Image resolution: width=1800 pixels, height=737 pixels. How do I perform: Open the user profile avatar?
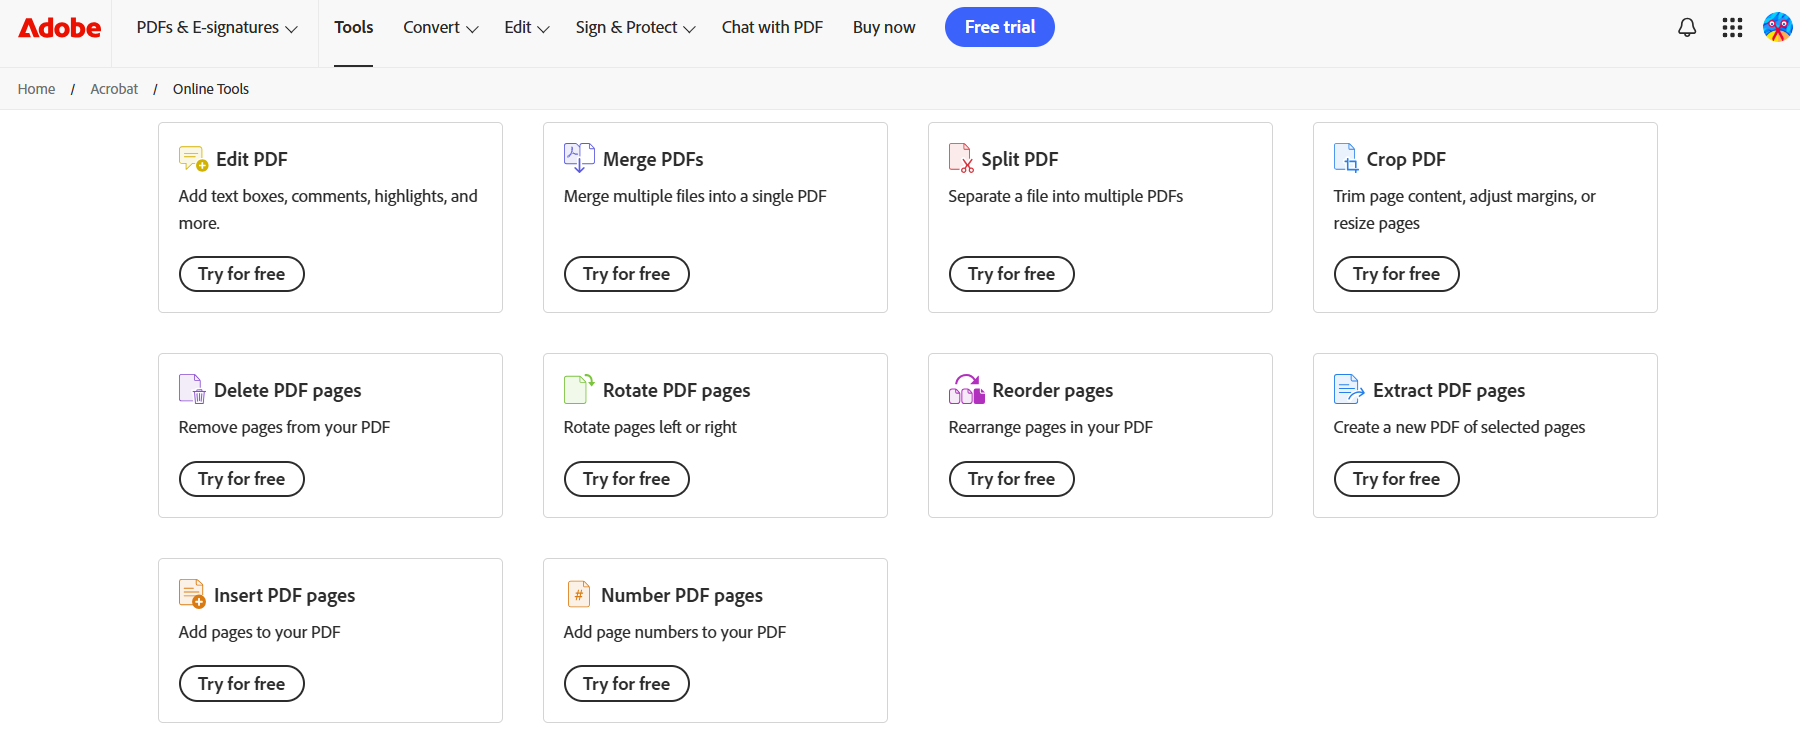tap(1777, 27)
